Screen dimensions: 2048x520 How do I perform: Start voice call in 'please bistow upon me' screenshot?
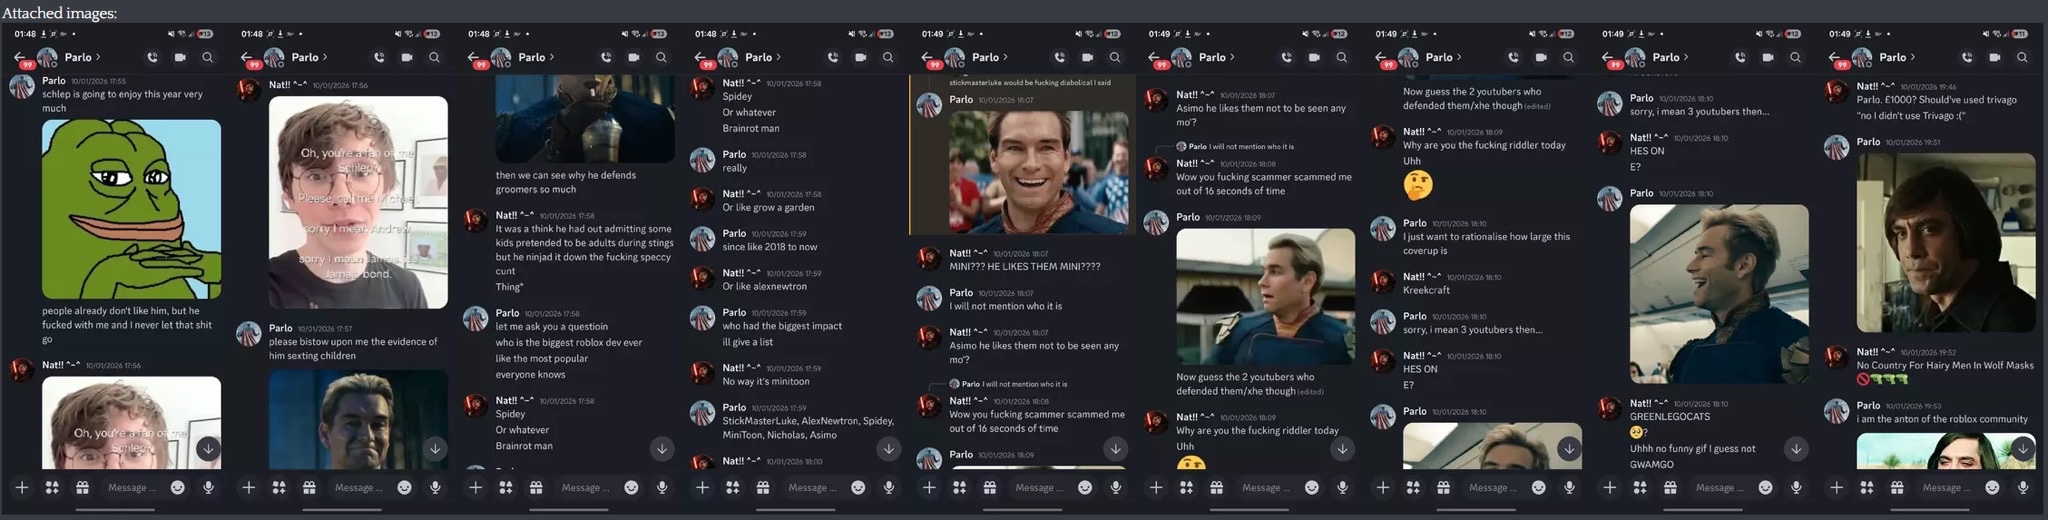pos(379,58)
